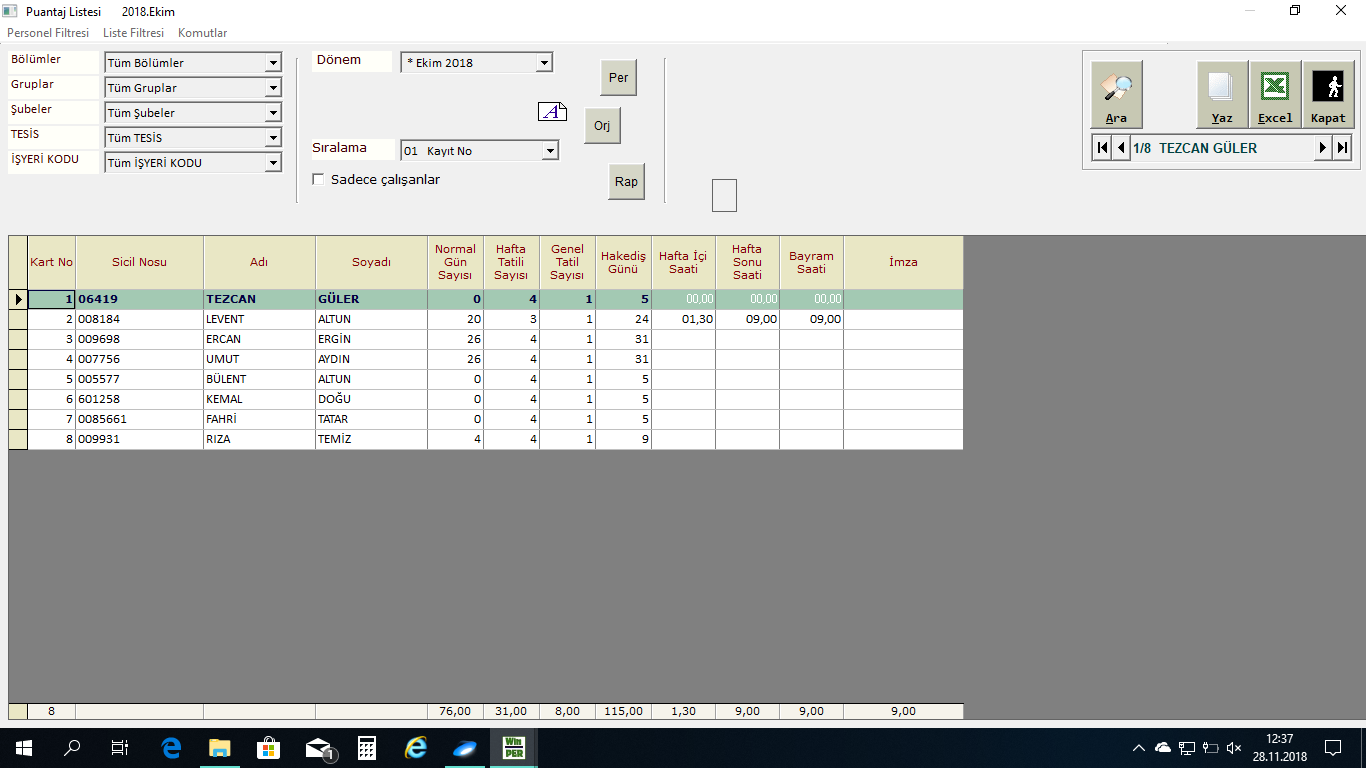1366x768 pixels.
Task: Open the İŞYERİ KODU dropdown
Action: pos(273,163)
